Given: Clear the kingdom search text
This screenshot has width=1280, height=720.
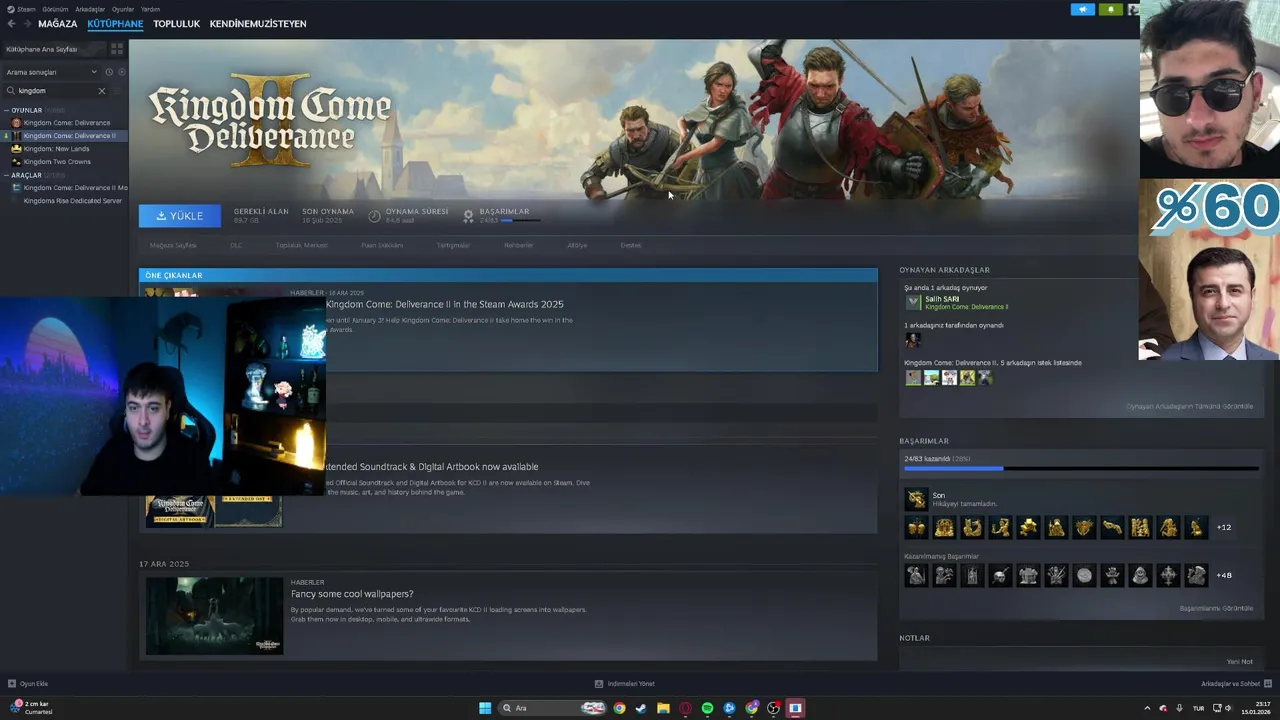Looking at the screenshot, I should 101,91.
